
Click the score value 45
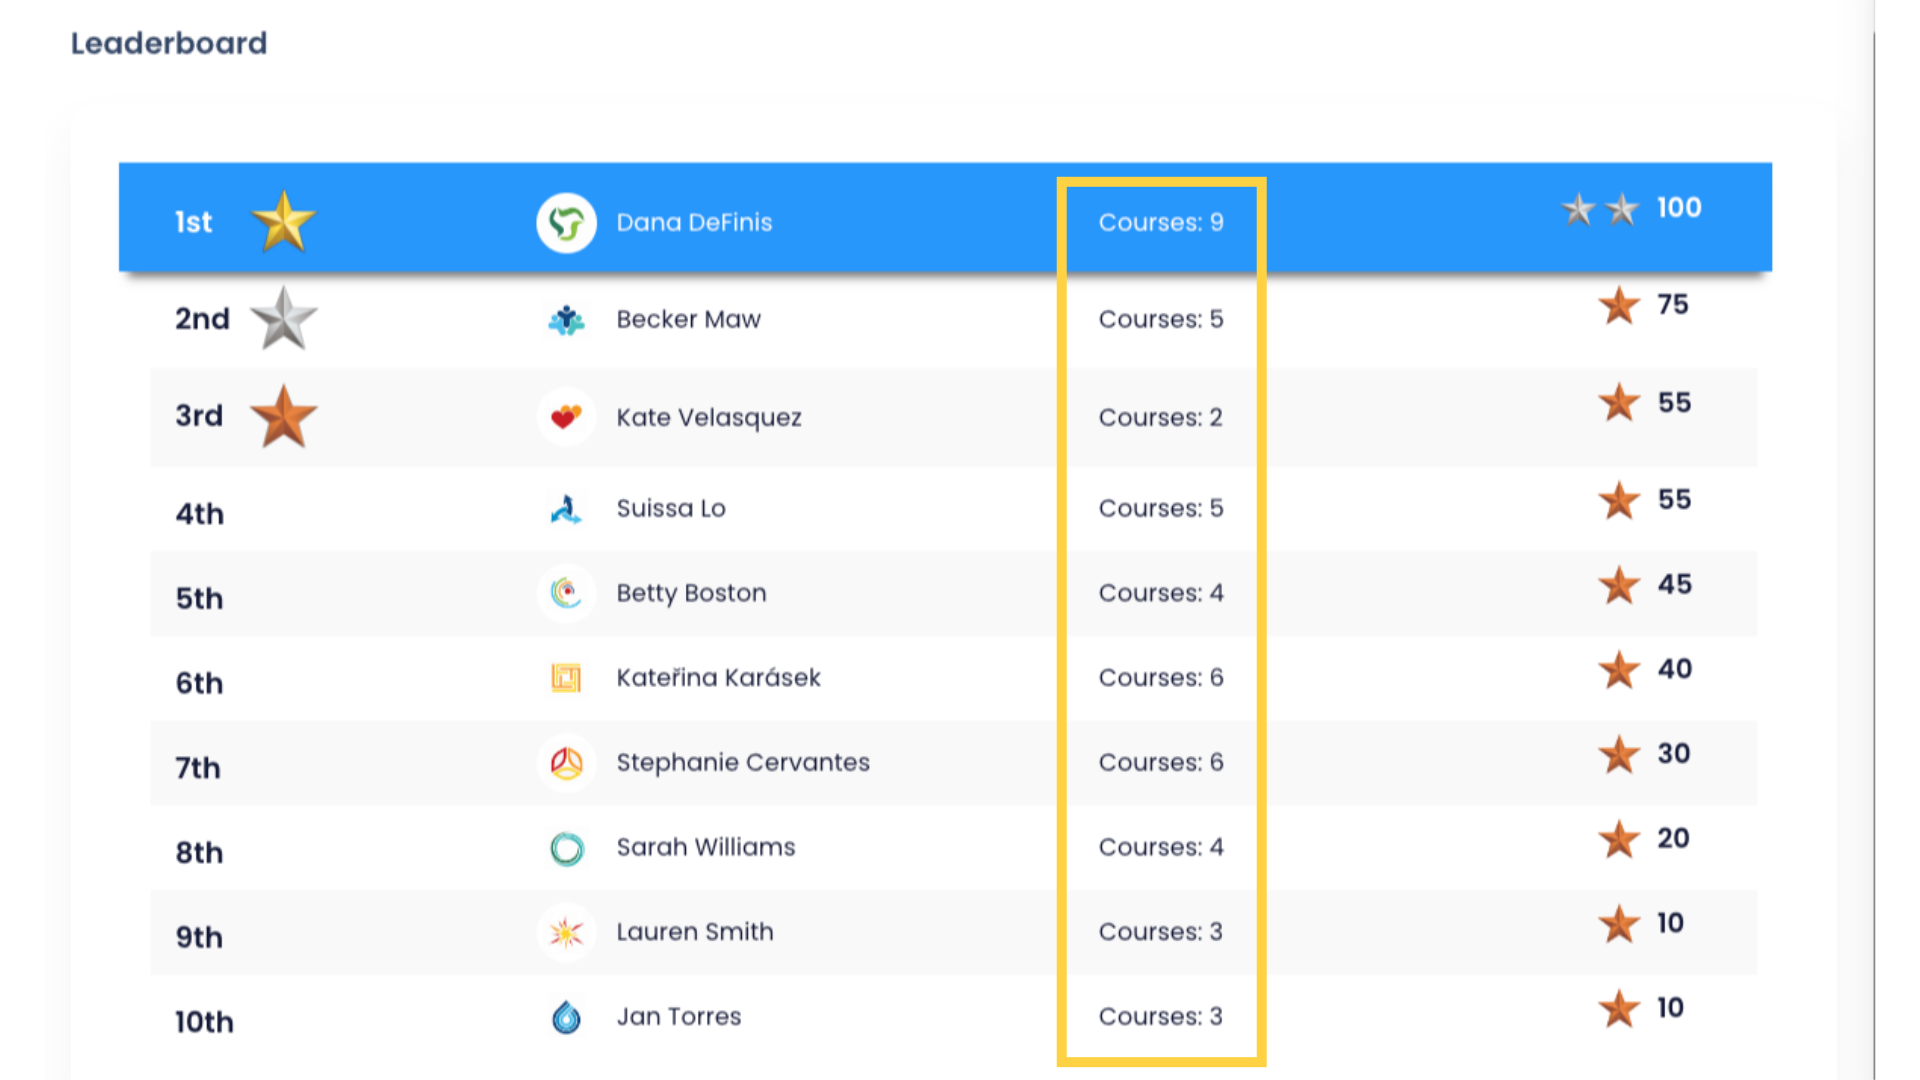[x=1675, y=585]
